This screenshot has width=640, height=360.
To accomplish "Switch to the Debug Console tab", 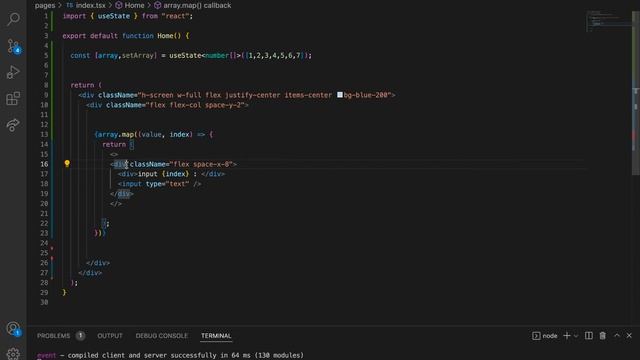I will [162, 336].
